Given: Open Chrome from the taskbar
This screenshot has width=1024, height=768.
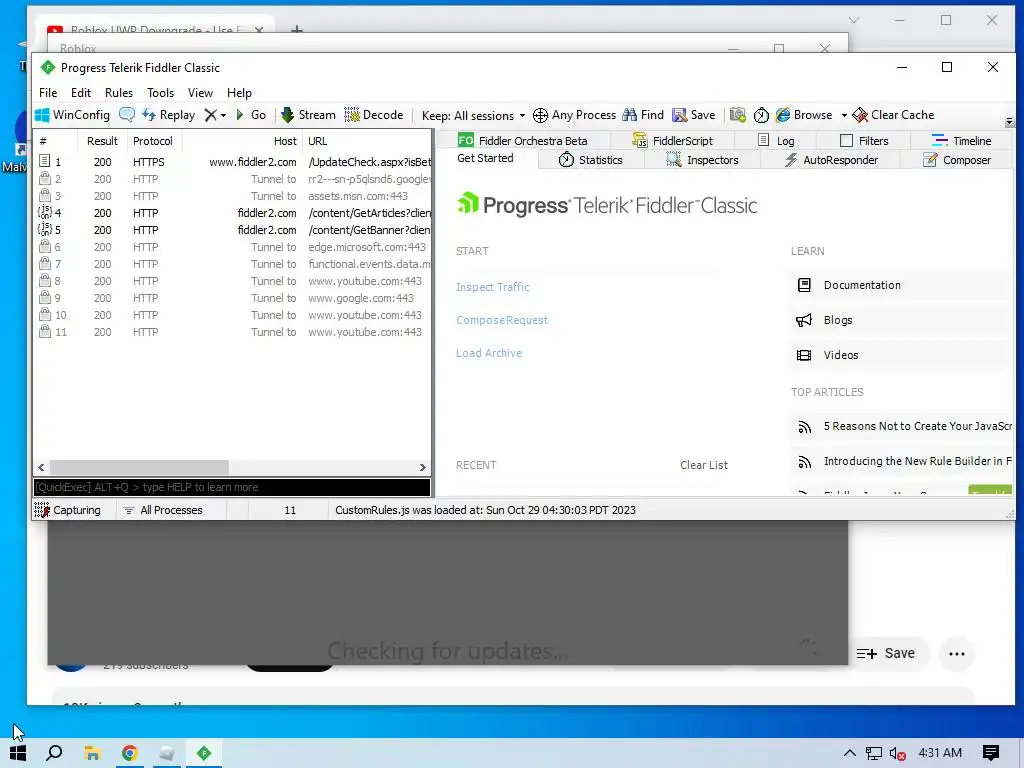Looking at the screenshot, I should coord(129,753).
